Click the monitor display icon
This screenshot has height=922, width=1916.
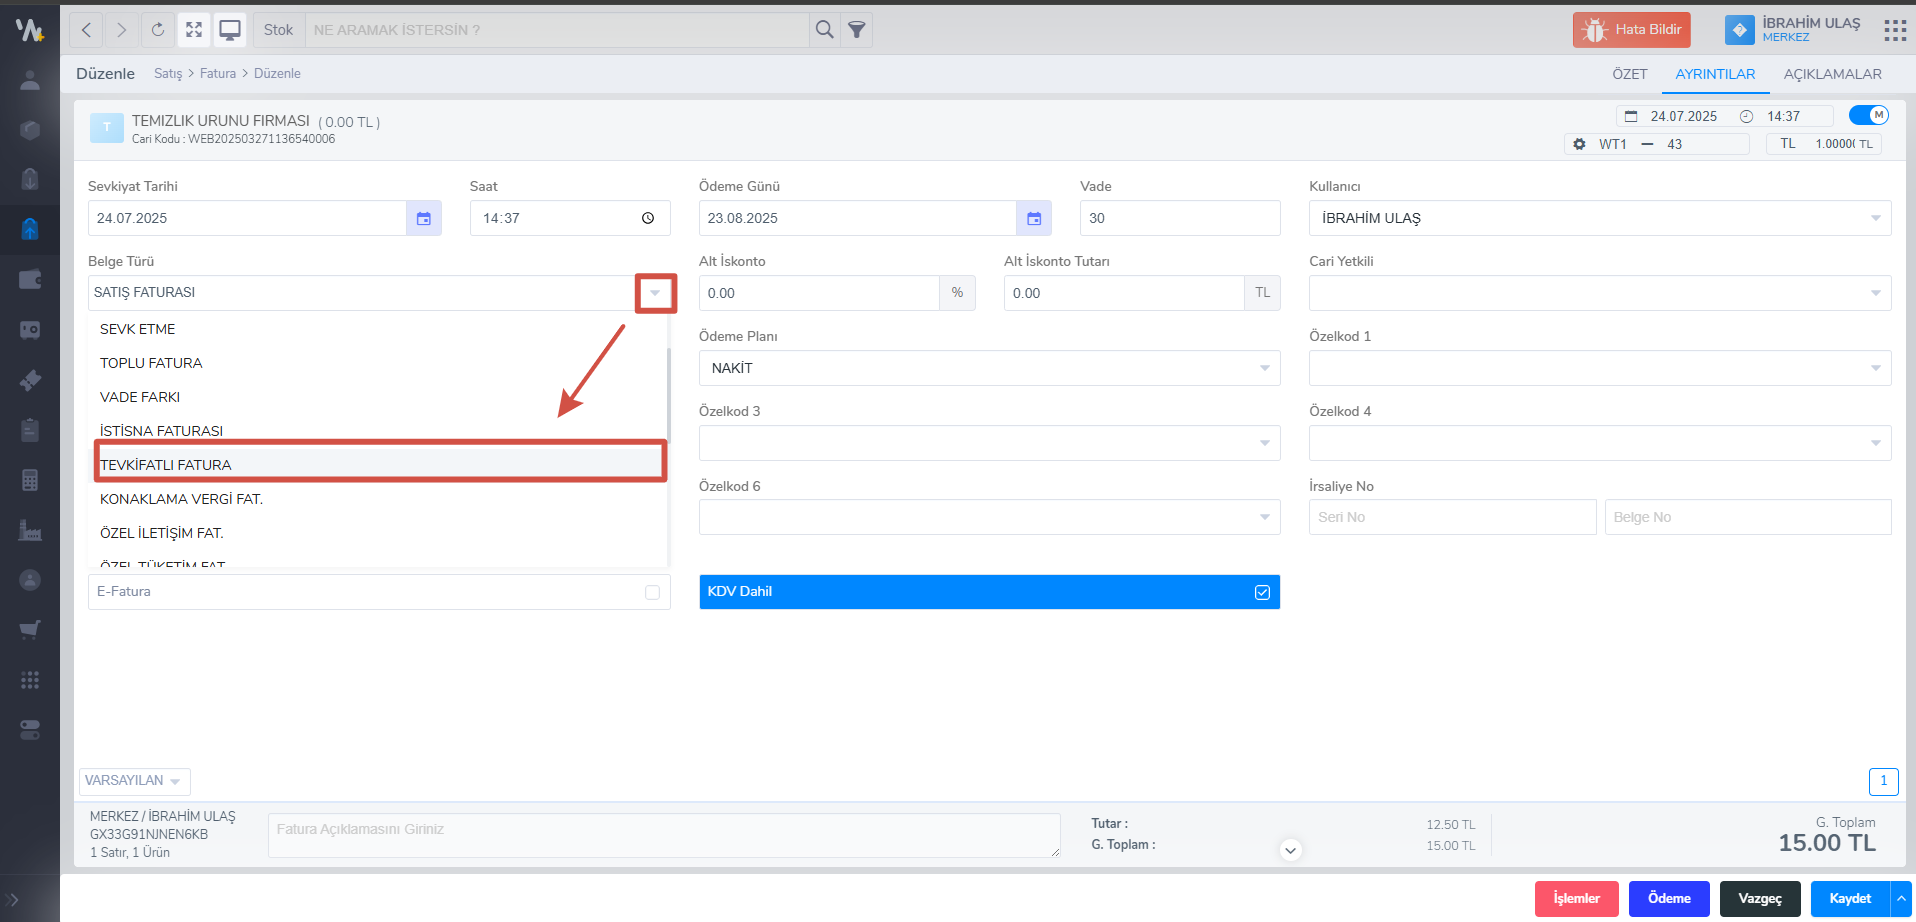[x=230, y=30]
